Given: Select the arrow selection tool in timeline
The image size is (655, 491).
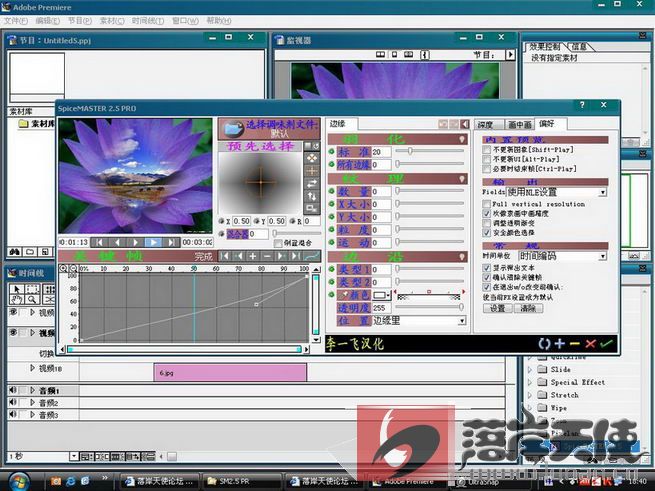Looking at the screenshot, I should pyautogui.click(x=16, y=289).
